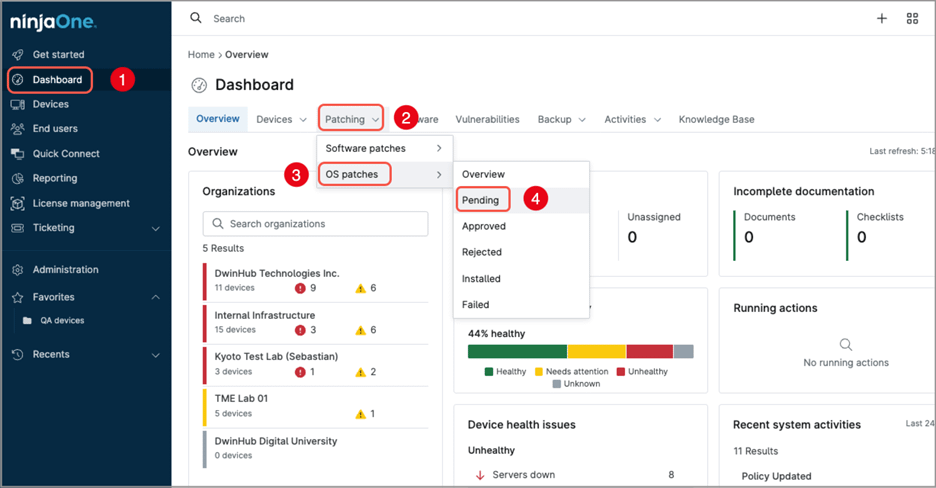Click the warning triangle for DwinHub Technologies
The height and width of the screenshot is (488, 936).
coord(361,288)
